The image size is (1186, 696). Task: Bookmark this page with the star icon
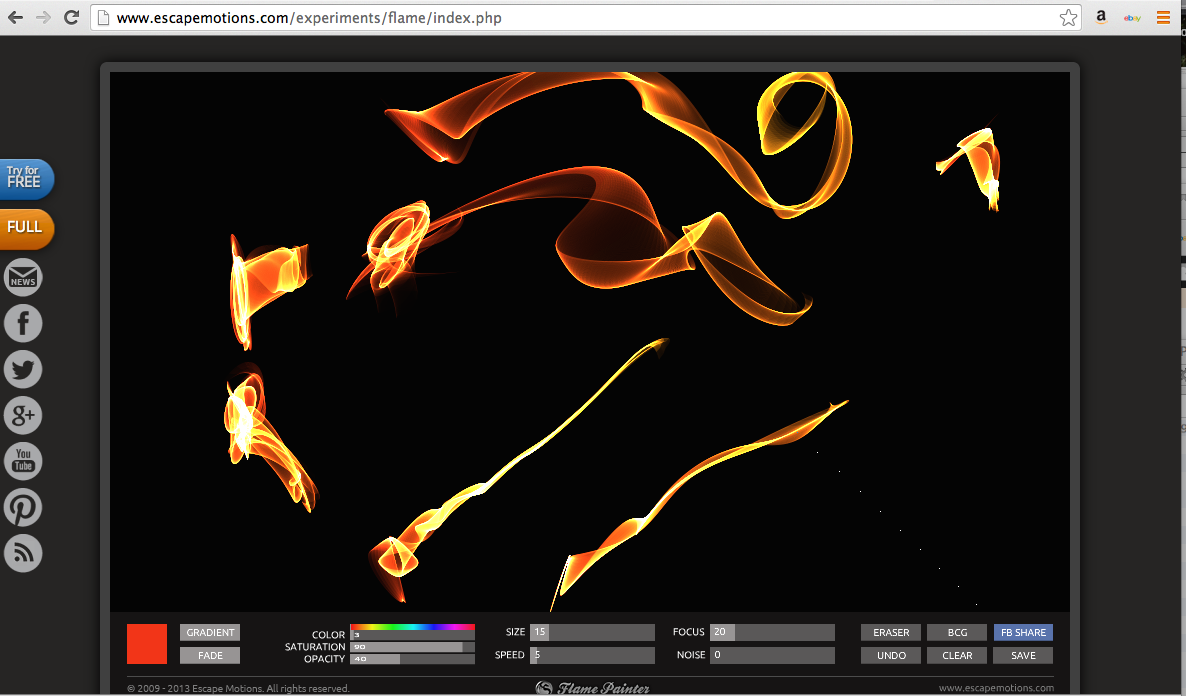(1068, 18)
